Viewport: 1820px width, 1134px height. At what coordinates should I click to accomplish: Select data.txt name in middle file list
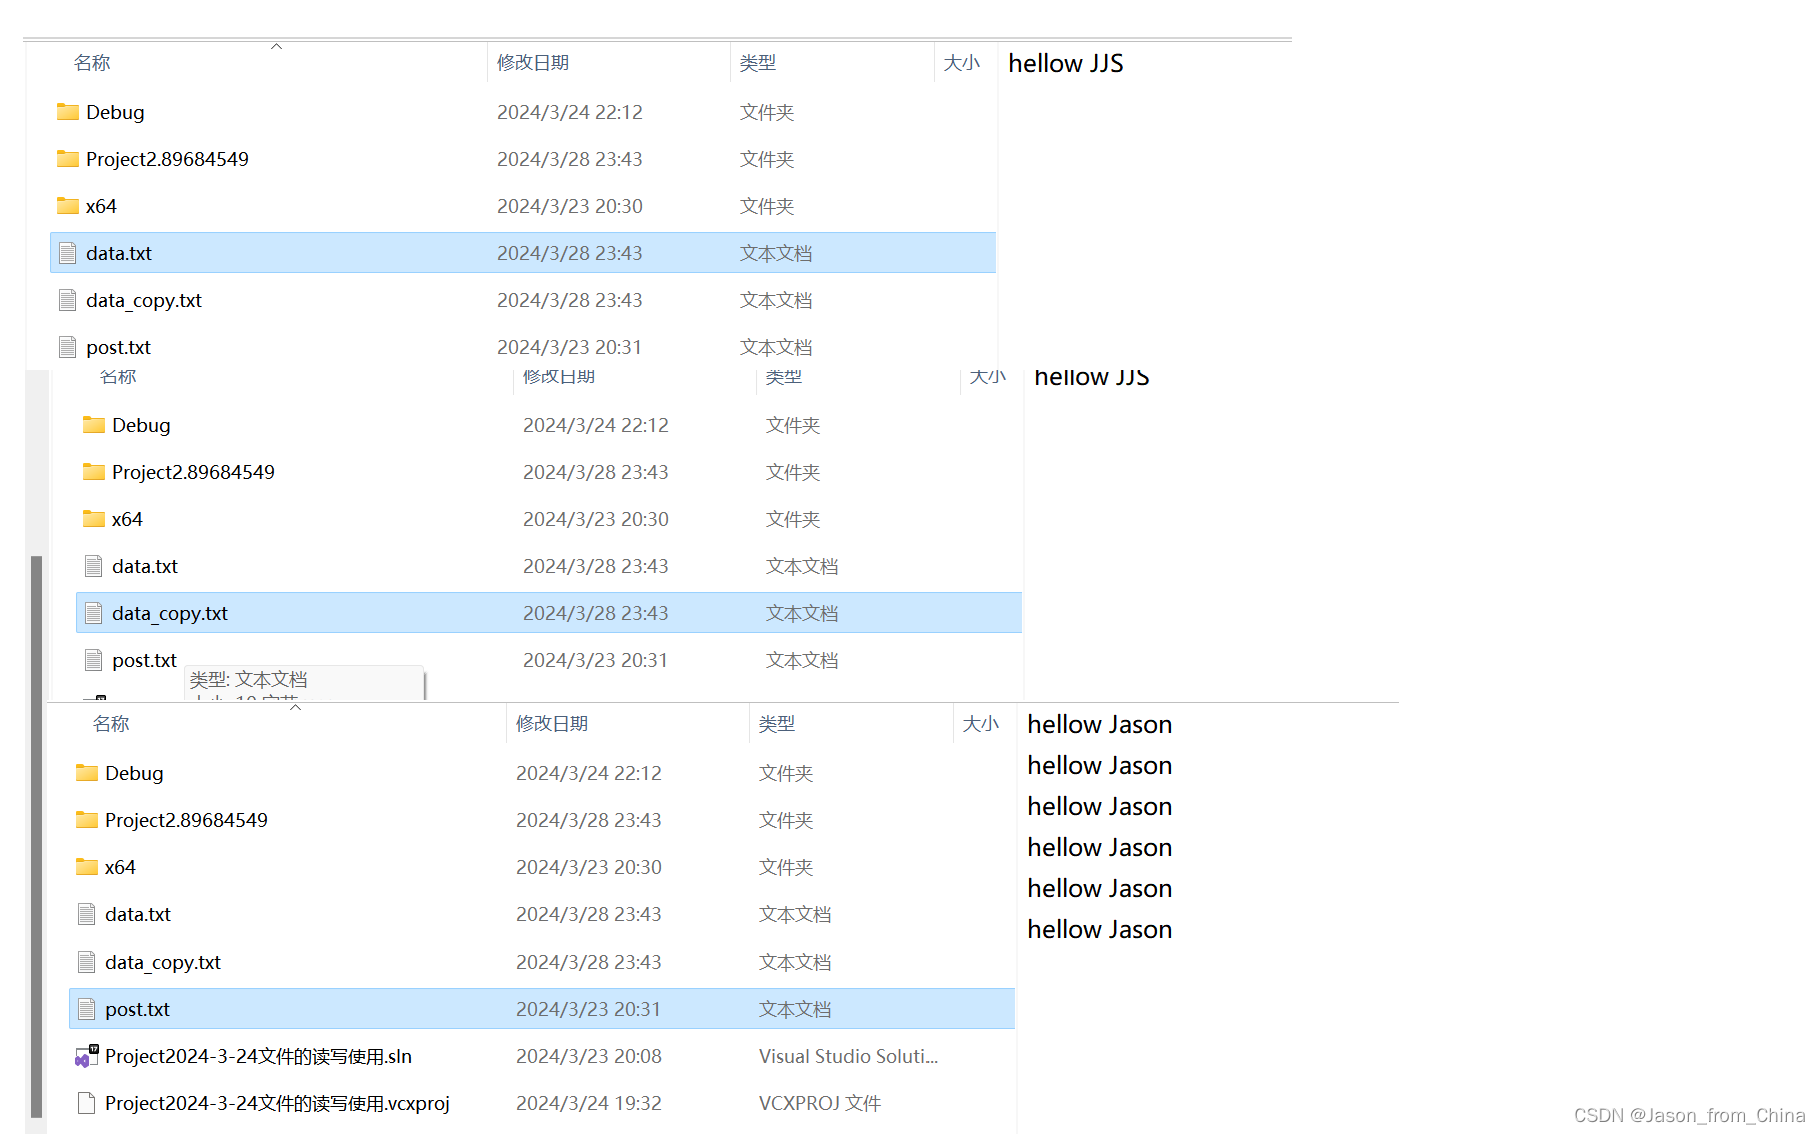145,566
